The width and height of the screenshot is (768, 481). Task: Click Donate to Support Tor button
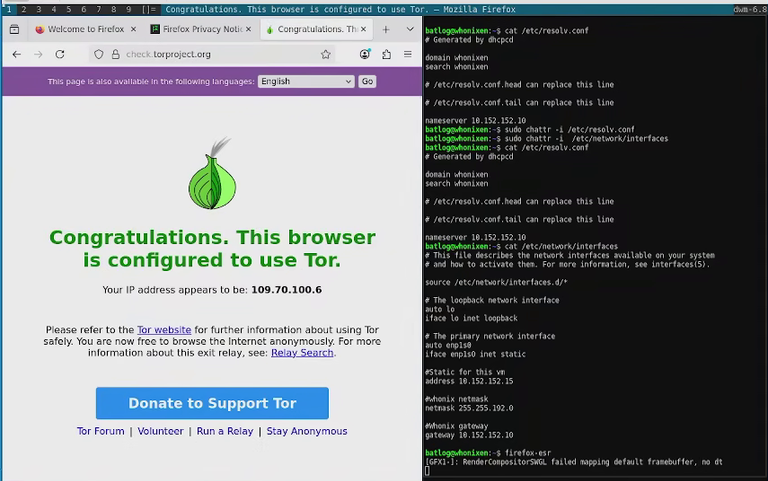[212, 403]
